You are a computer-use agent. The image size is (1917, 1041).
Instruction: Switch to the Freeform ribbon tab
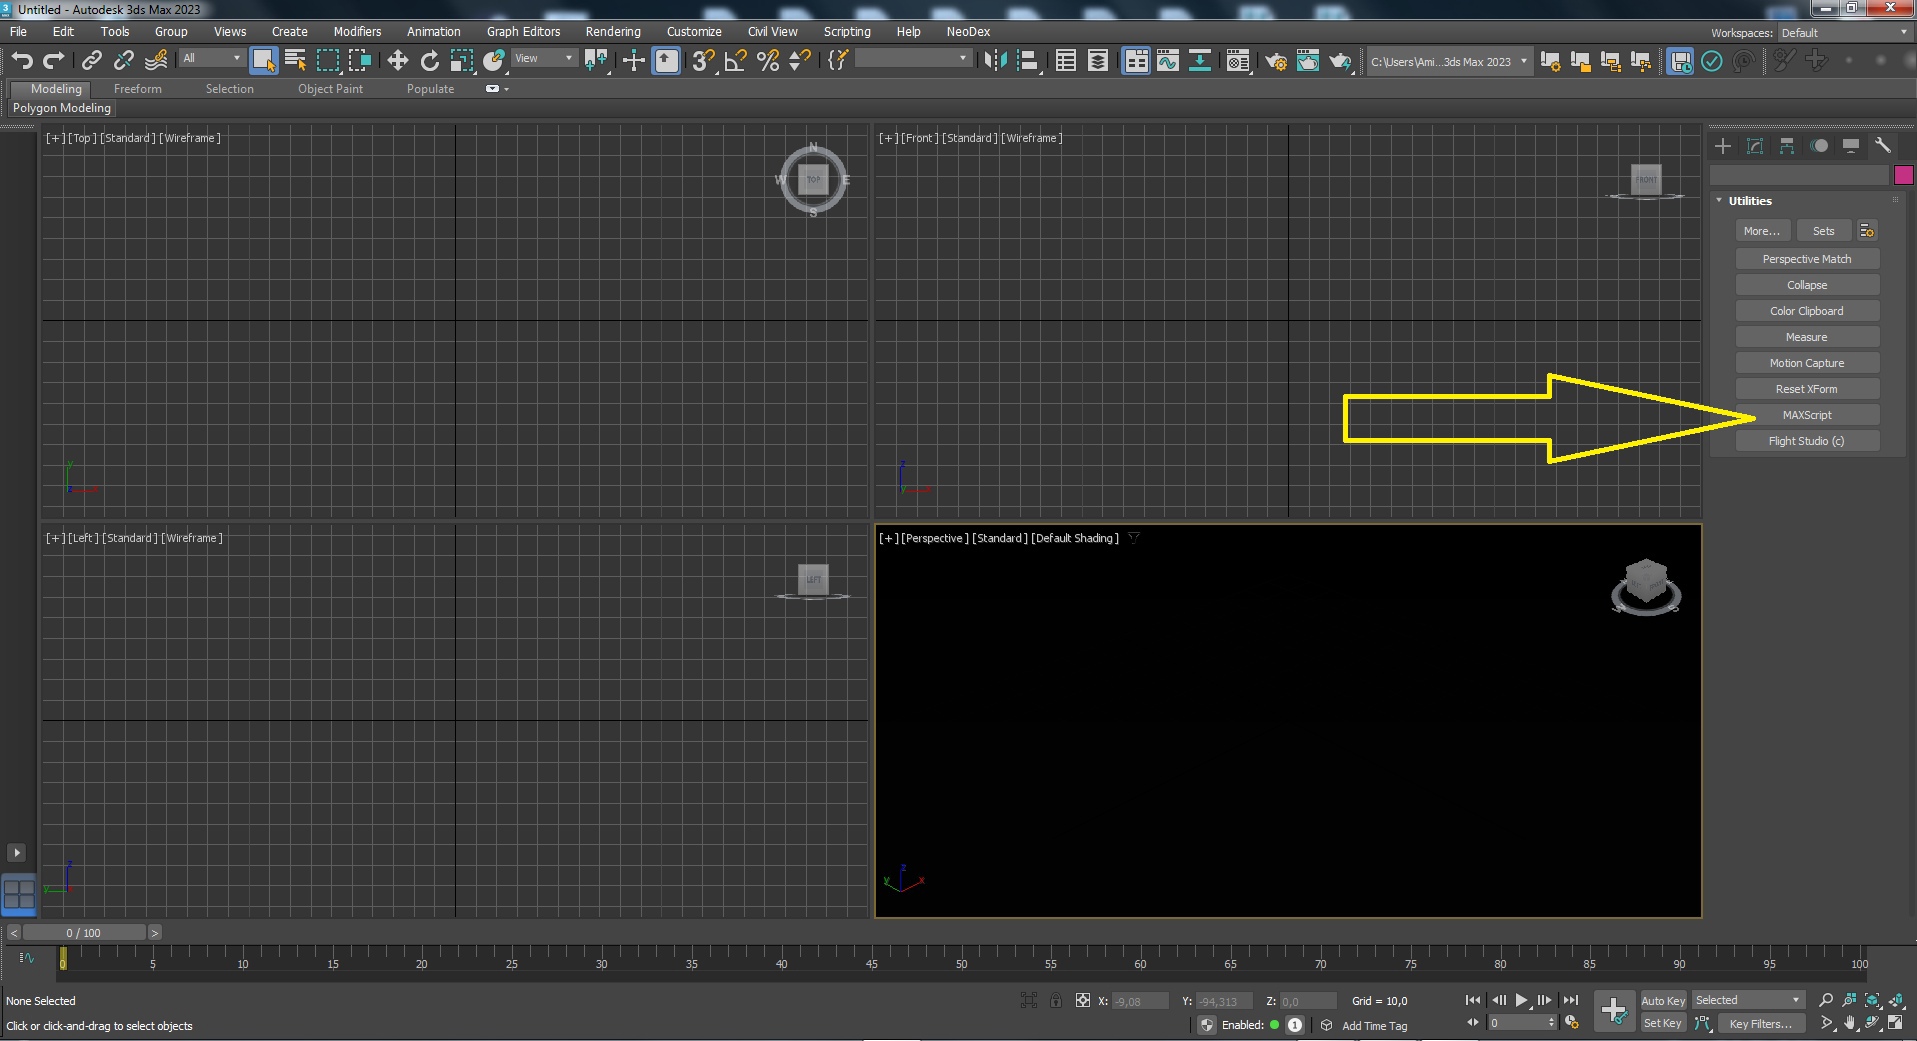[x=137, y=89]
